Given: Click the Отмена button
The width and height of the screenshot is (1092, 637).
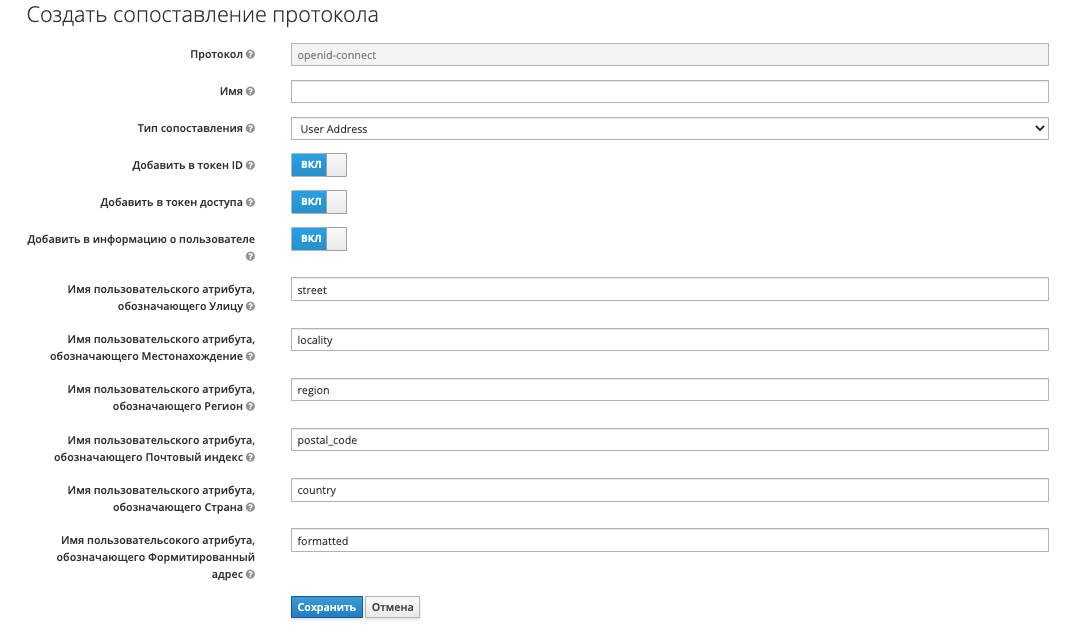Looking at the screenshot, I should tap(392, 607).
